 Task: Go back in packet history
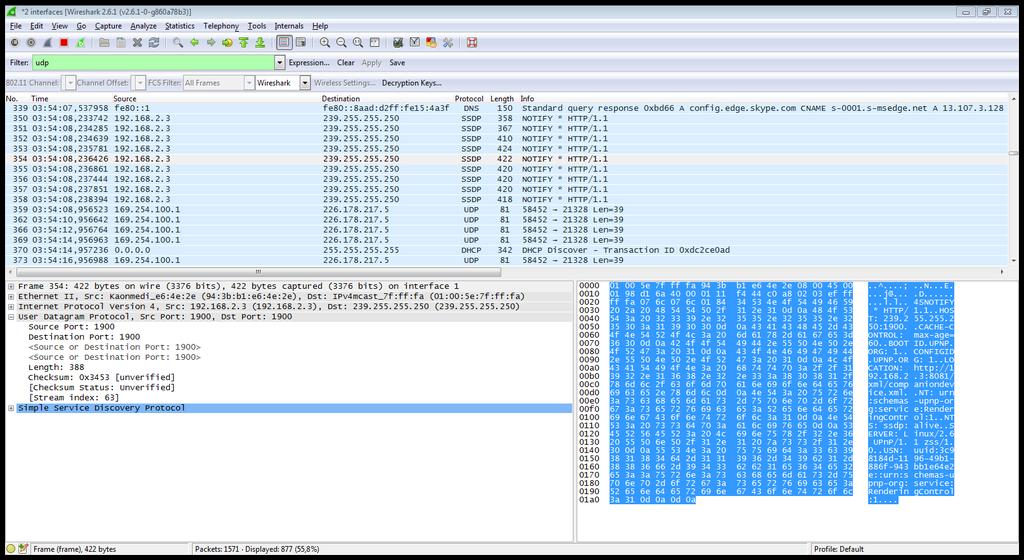point(194,42)
